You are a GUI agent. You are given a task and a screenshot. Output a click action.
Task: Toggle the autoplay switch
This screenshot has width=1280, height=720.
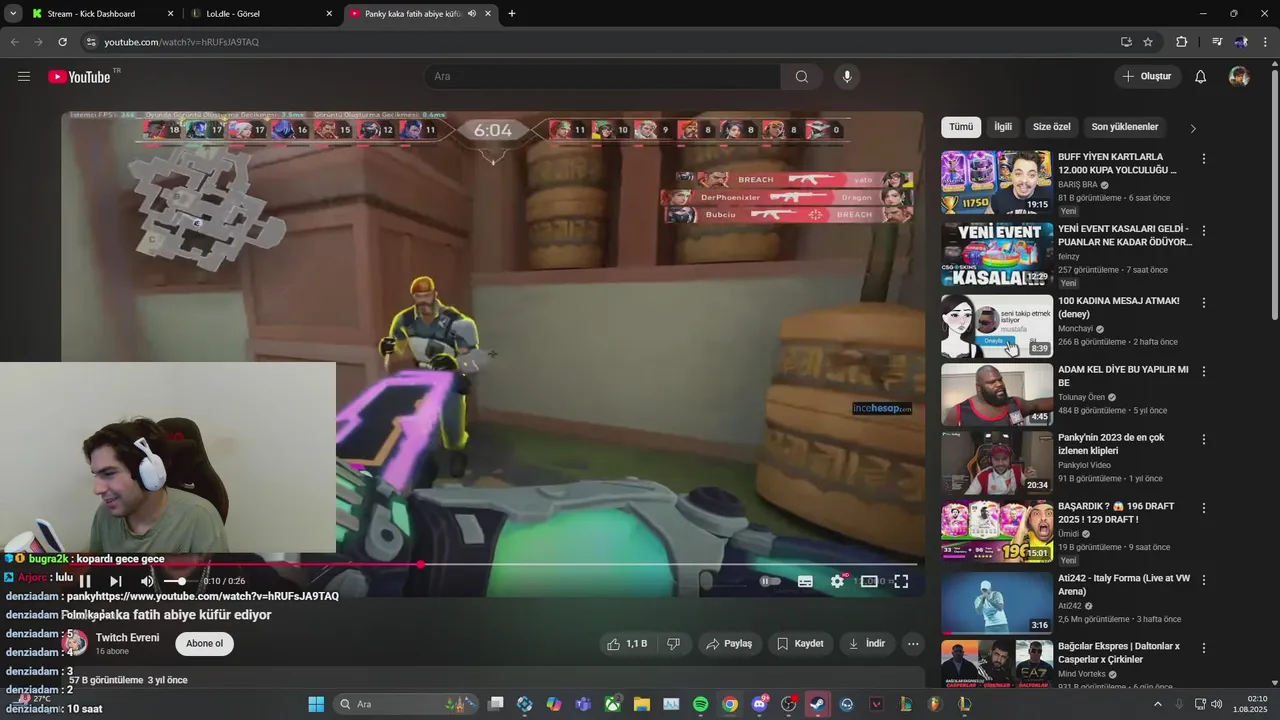pos(770,581)
